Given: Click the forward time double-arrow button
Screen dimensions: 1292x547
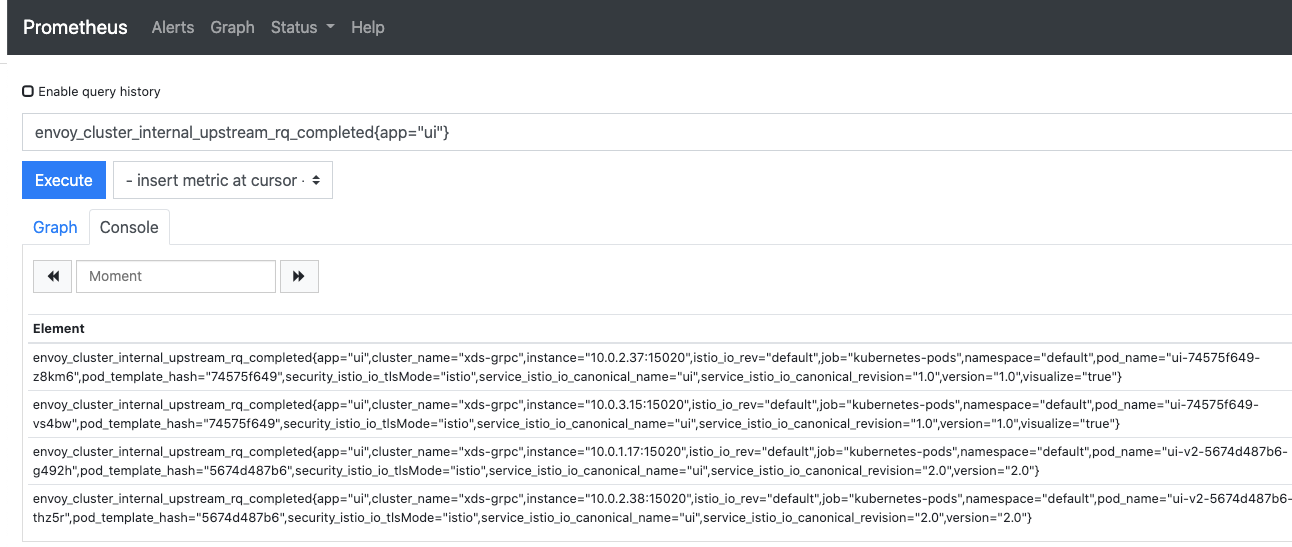Looking at the screenshot, I should (x=299, y=276).
